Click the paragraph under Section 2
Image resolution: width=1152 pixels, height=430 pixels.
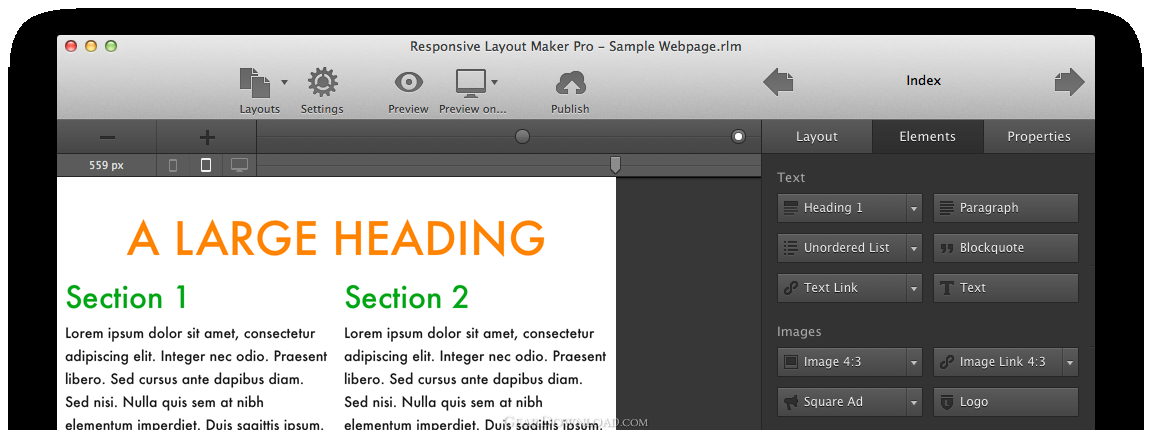click(475, 379)
